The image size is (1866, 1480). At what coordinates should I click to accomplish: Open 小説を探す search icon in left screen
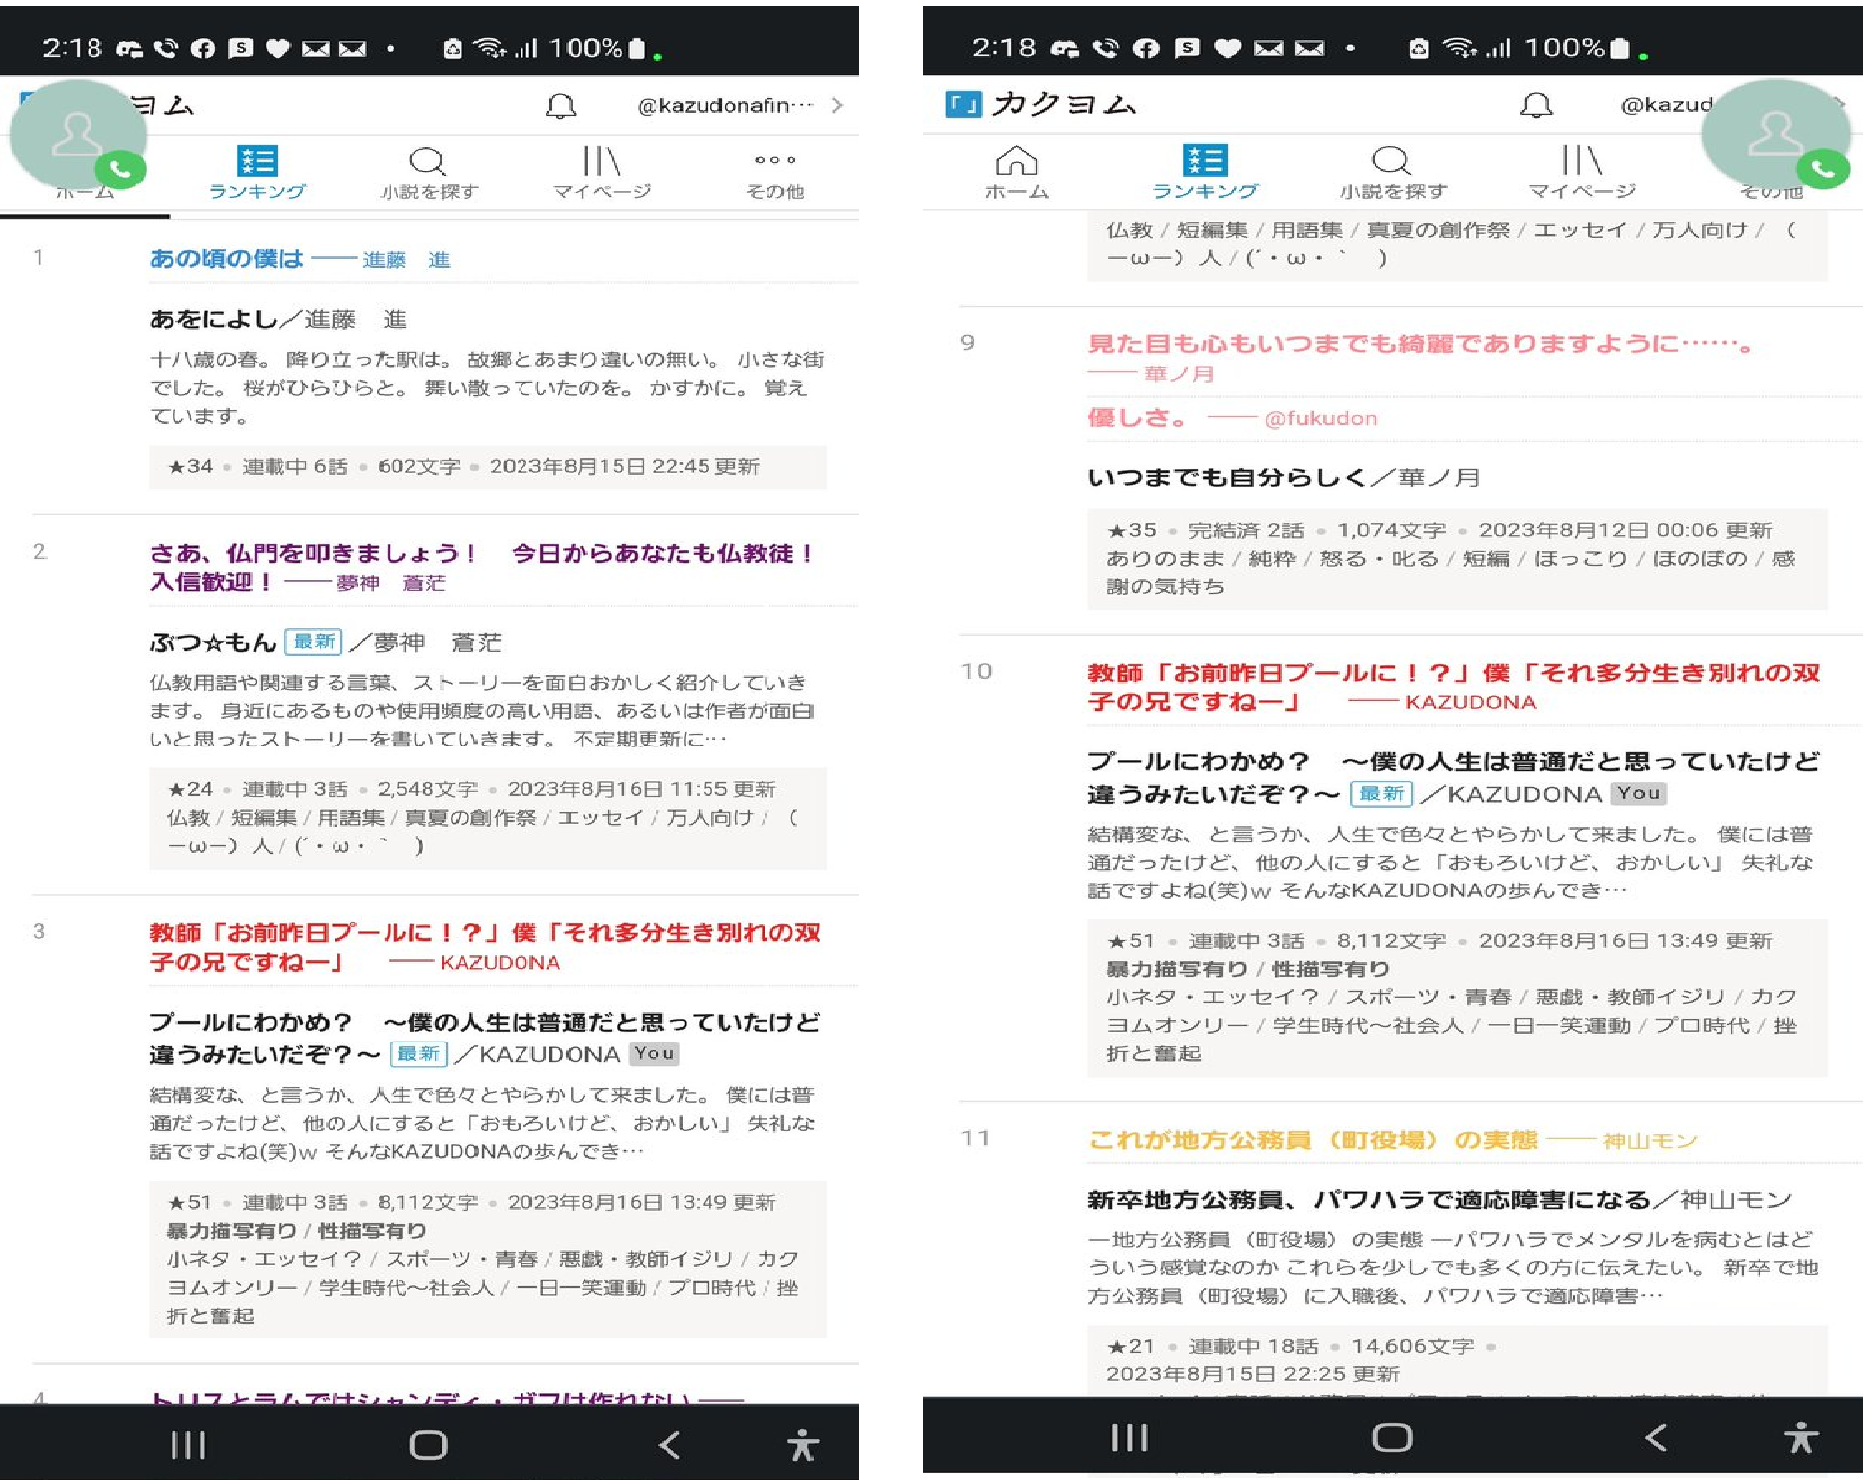click(x=428, y=172)
